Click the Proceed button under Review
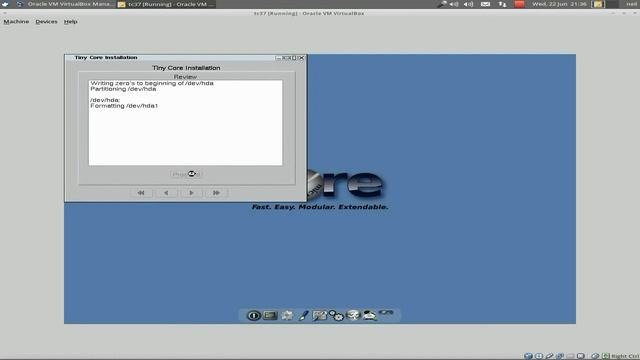 coord(186,174)
